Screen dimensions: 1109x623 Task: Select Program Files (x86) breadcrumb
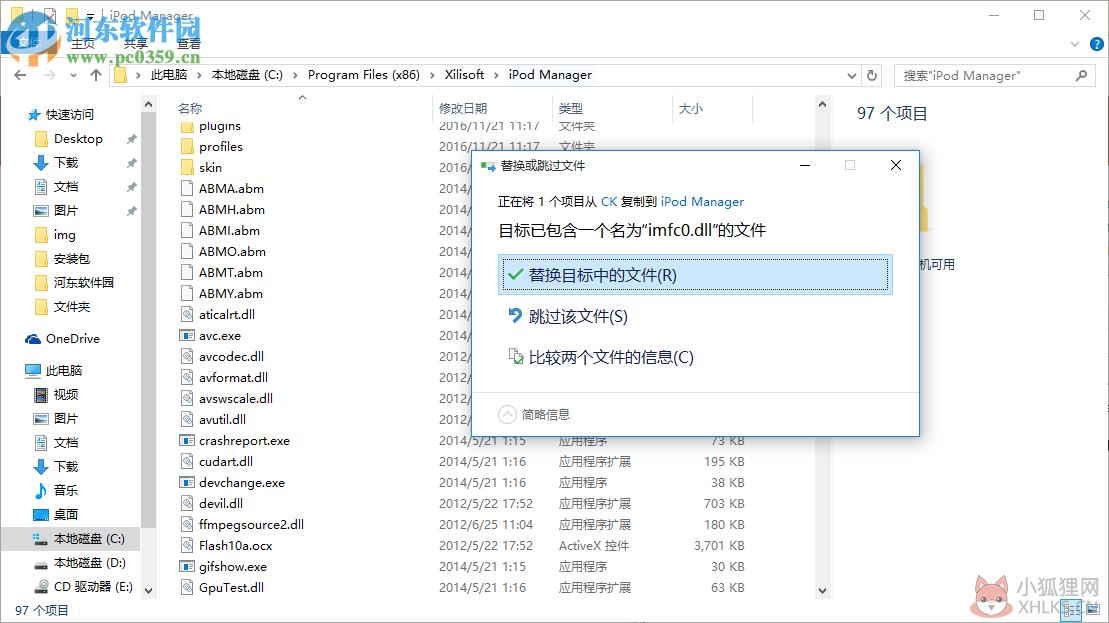(364, 74)
